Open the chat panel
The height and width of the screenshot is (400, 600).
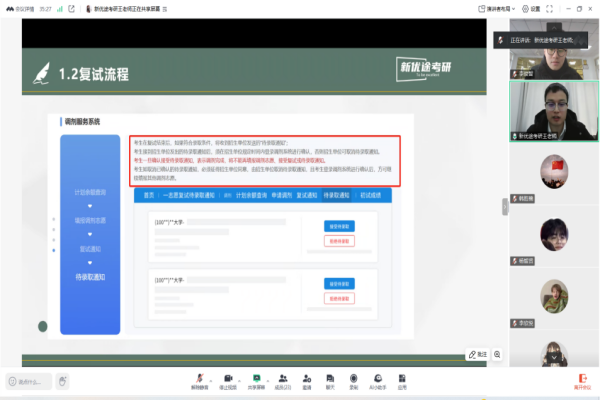click(x=330, y=379)
